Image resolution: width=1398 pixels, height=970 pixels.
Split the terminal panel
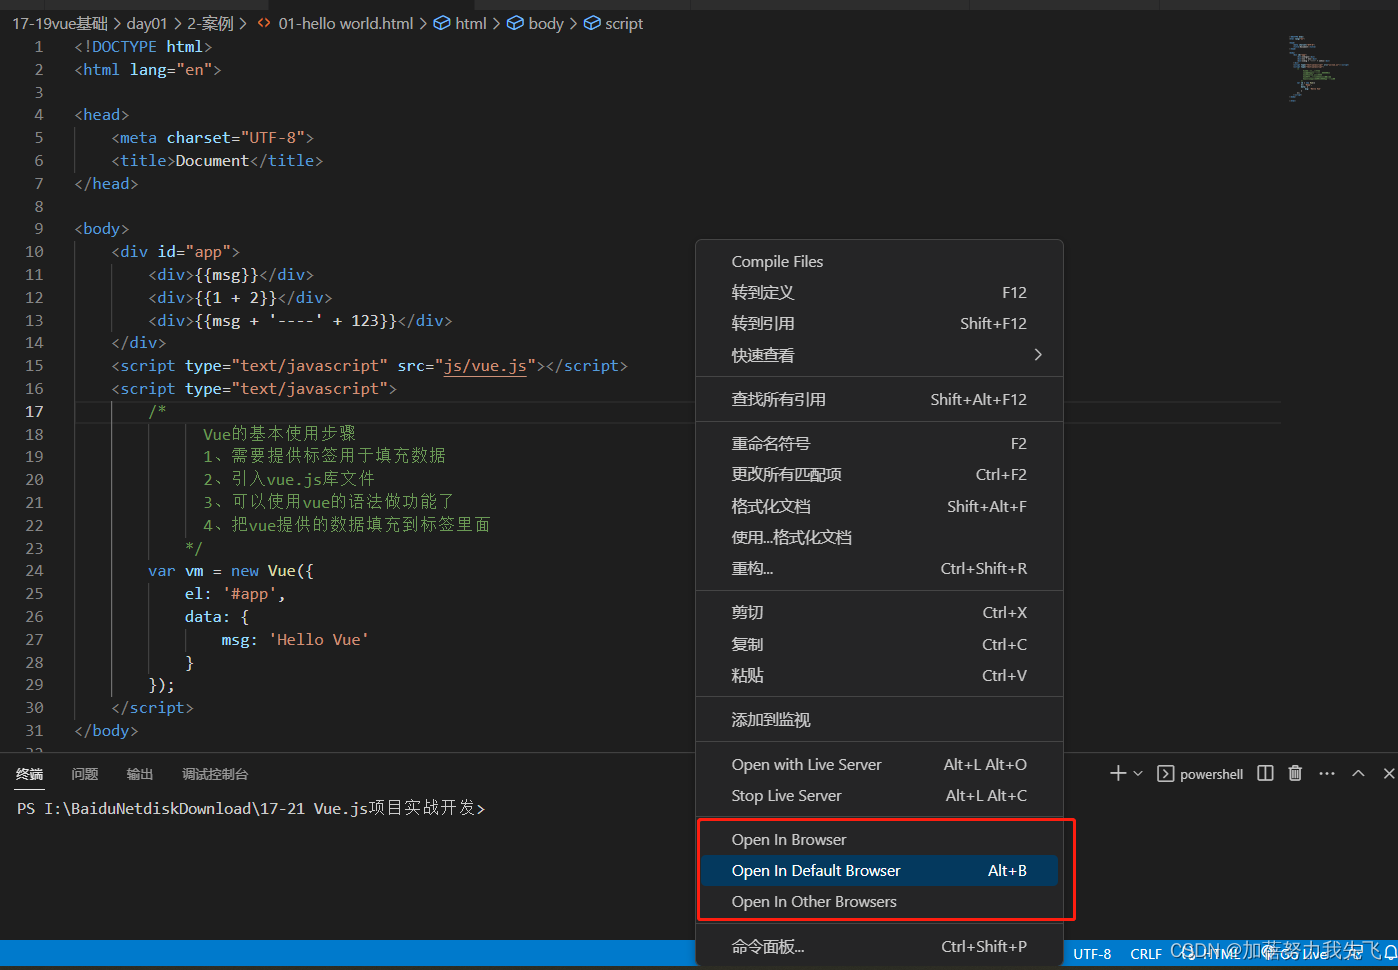(1265, 773)
